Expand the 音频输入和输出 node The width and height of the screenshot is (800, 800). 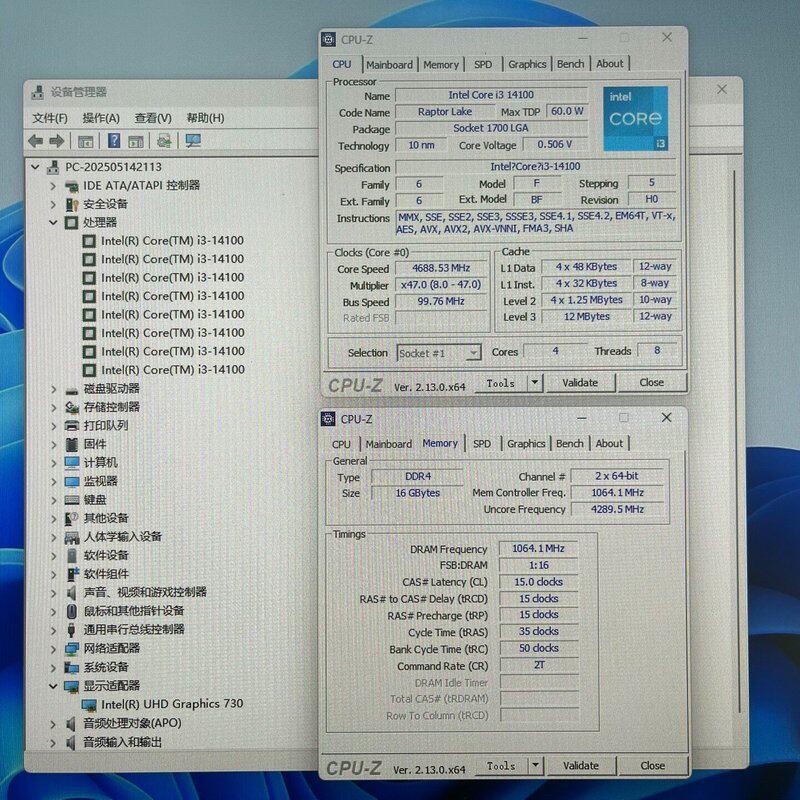[x=53, y=743]
